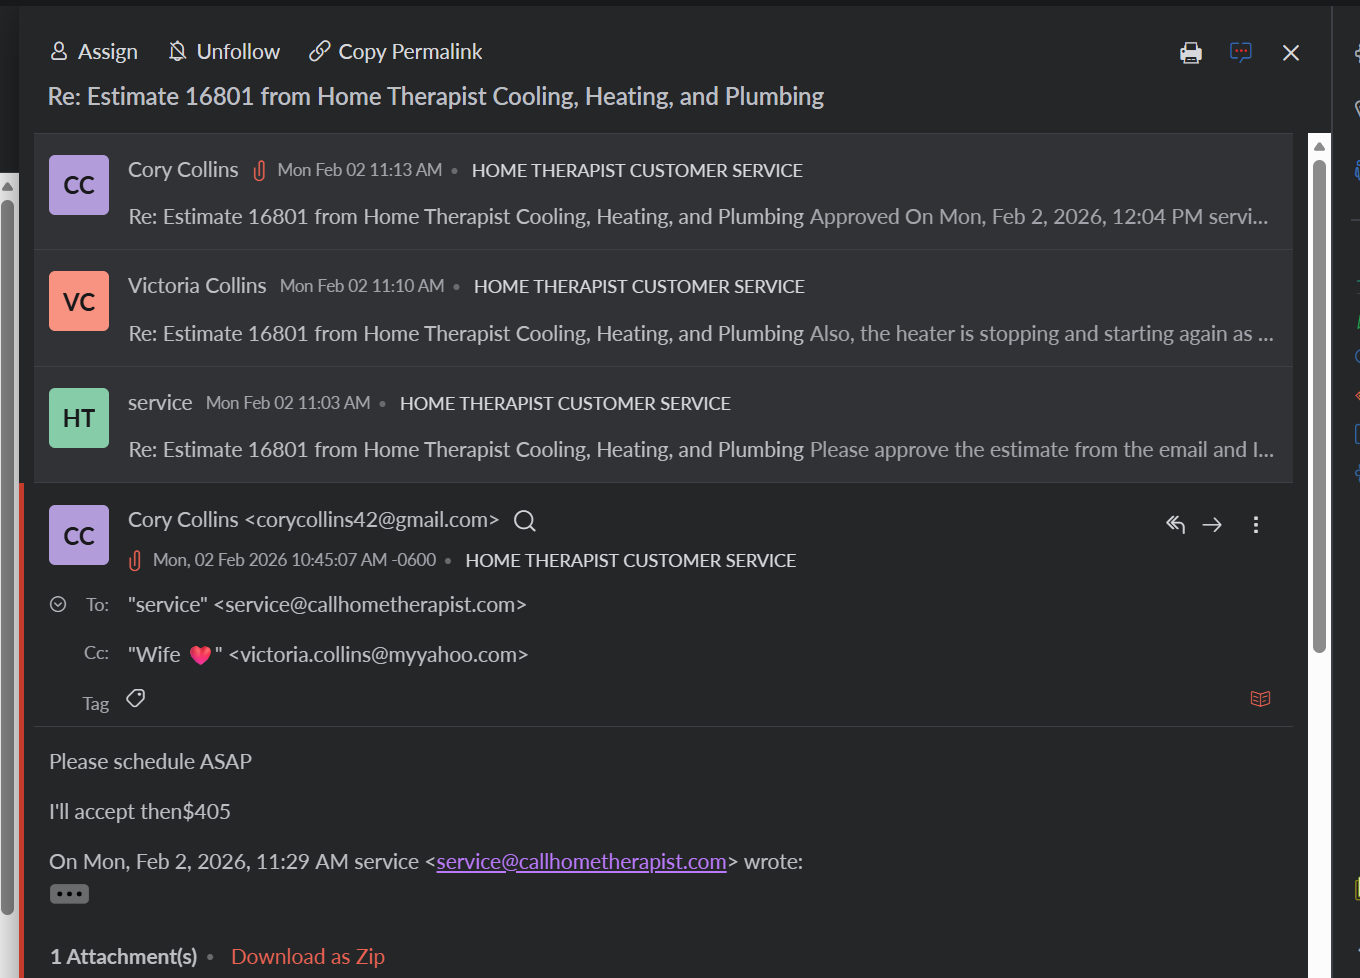1360x978 pixels.
Task: Expand the quoted text ellipsis button
Action: 69,894
